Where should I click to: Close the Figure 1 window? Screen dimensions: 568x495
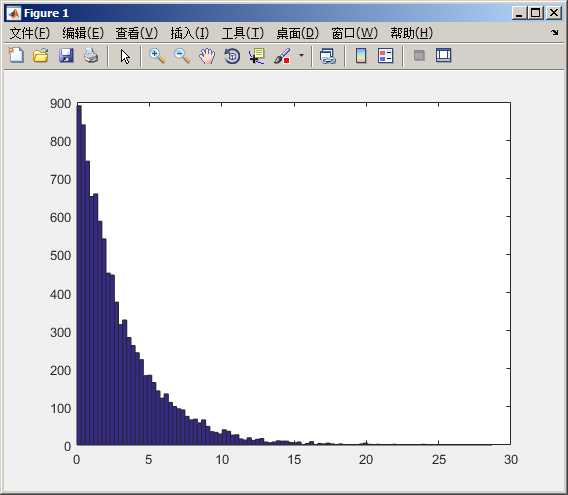point(554,13)
